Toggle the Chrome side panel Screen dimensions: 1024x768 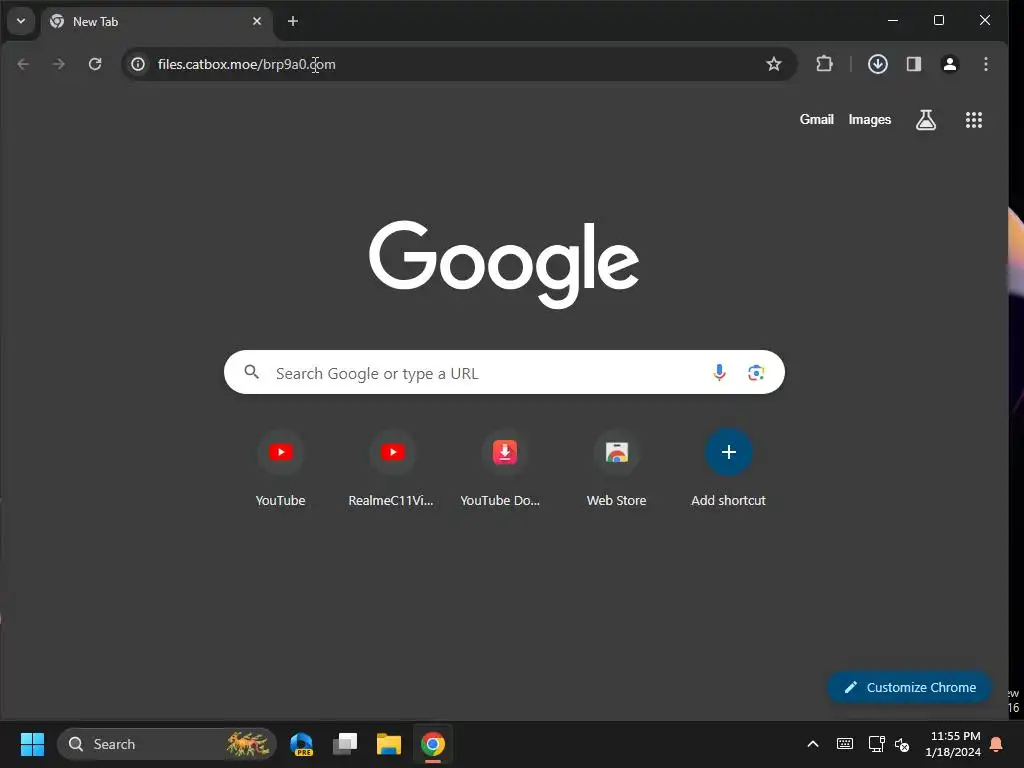[914, 64]
